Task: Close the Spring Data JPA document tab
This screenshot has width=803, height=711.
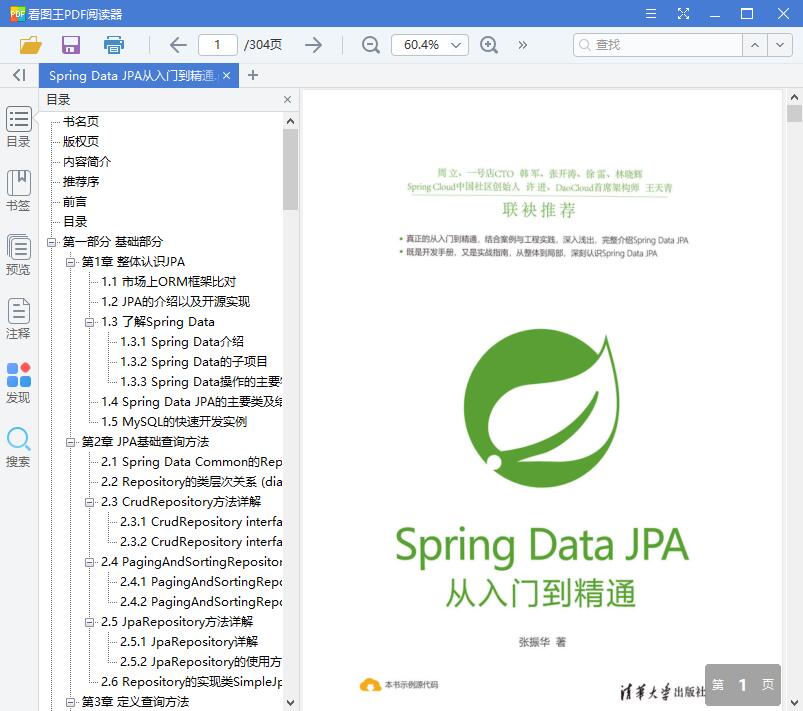Action: [226, 76]
